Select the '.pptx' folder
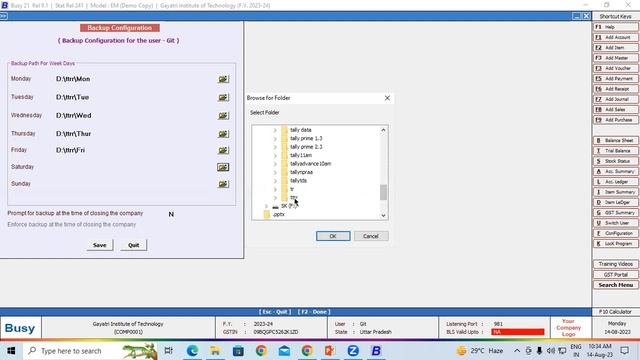Screen dimensions: 640x360 [279, 214]
